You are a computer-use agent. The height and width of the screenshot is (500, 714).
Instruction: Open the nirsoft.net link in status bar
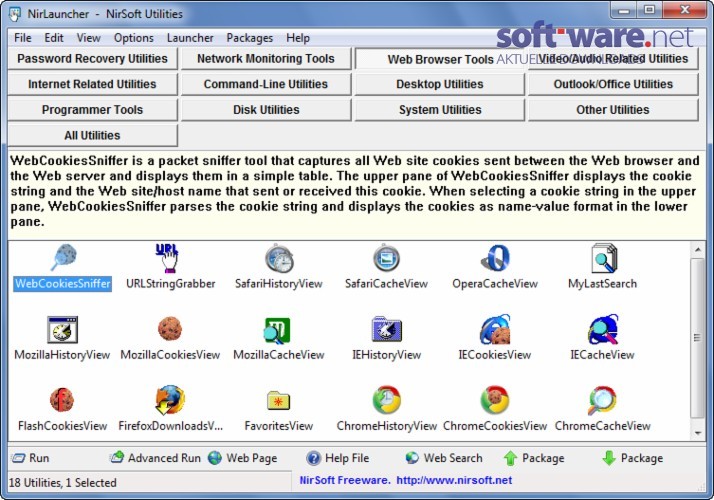tap(454, 480)
